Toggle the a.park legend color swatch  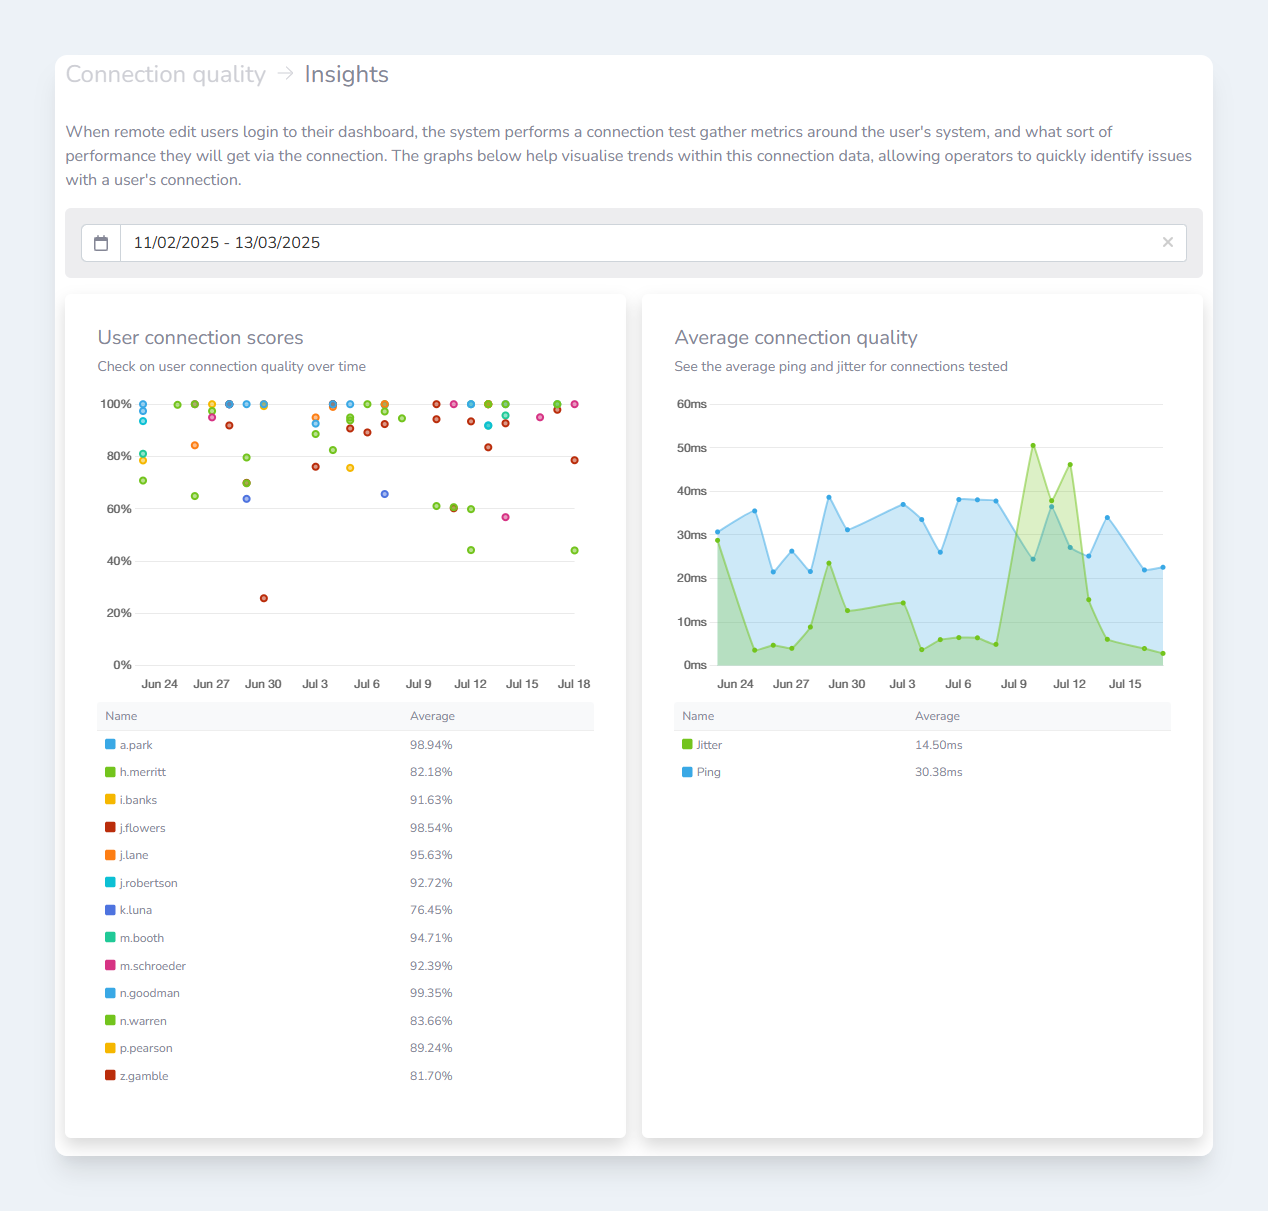[x=110, y=744]
